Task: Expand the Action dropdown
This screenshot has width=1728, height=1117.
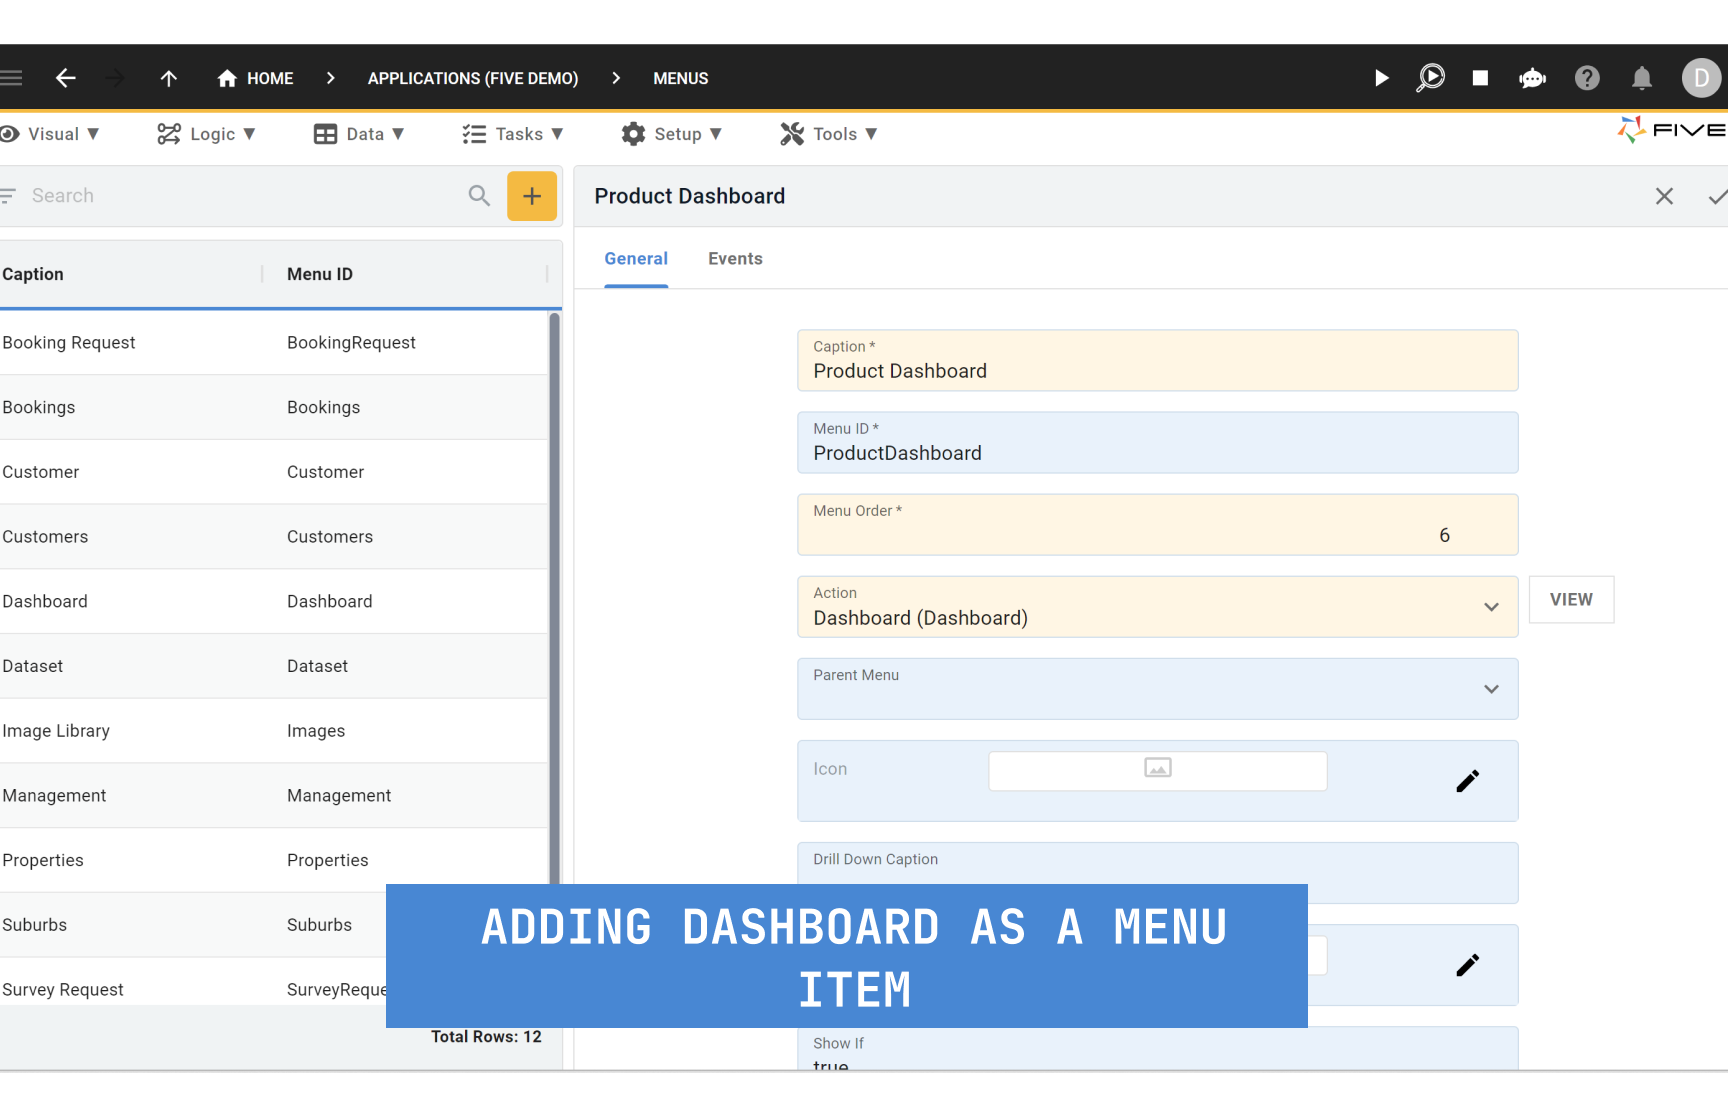Action: click(1491, 606)
